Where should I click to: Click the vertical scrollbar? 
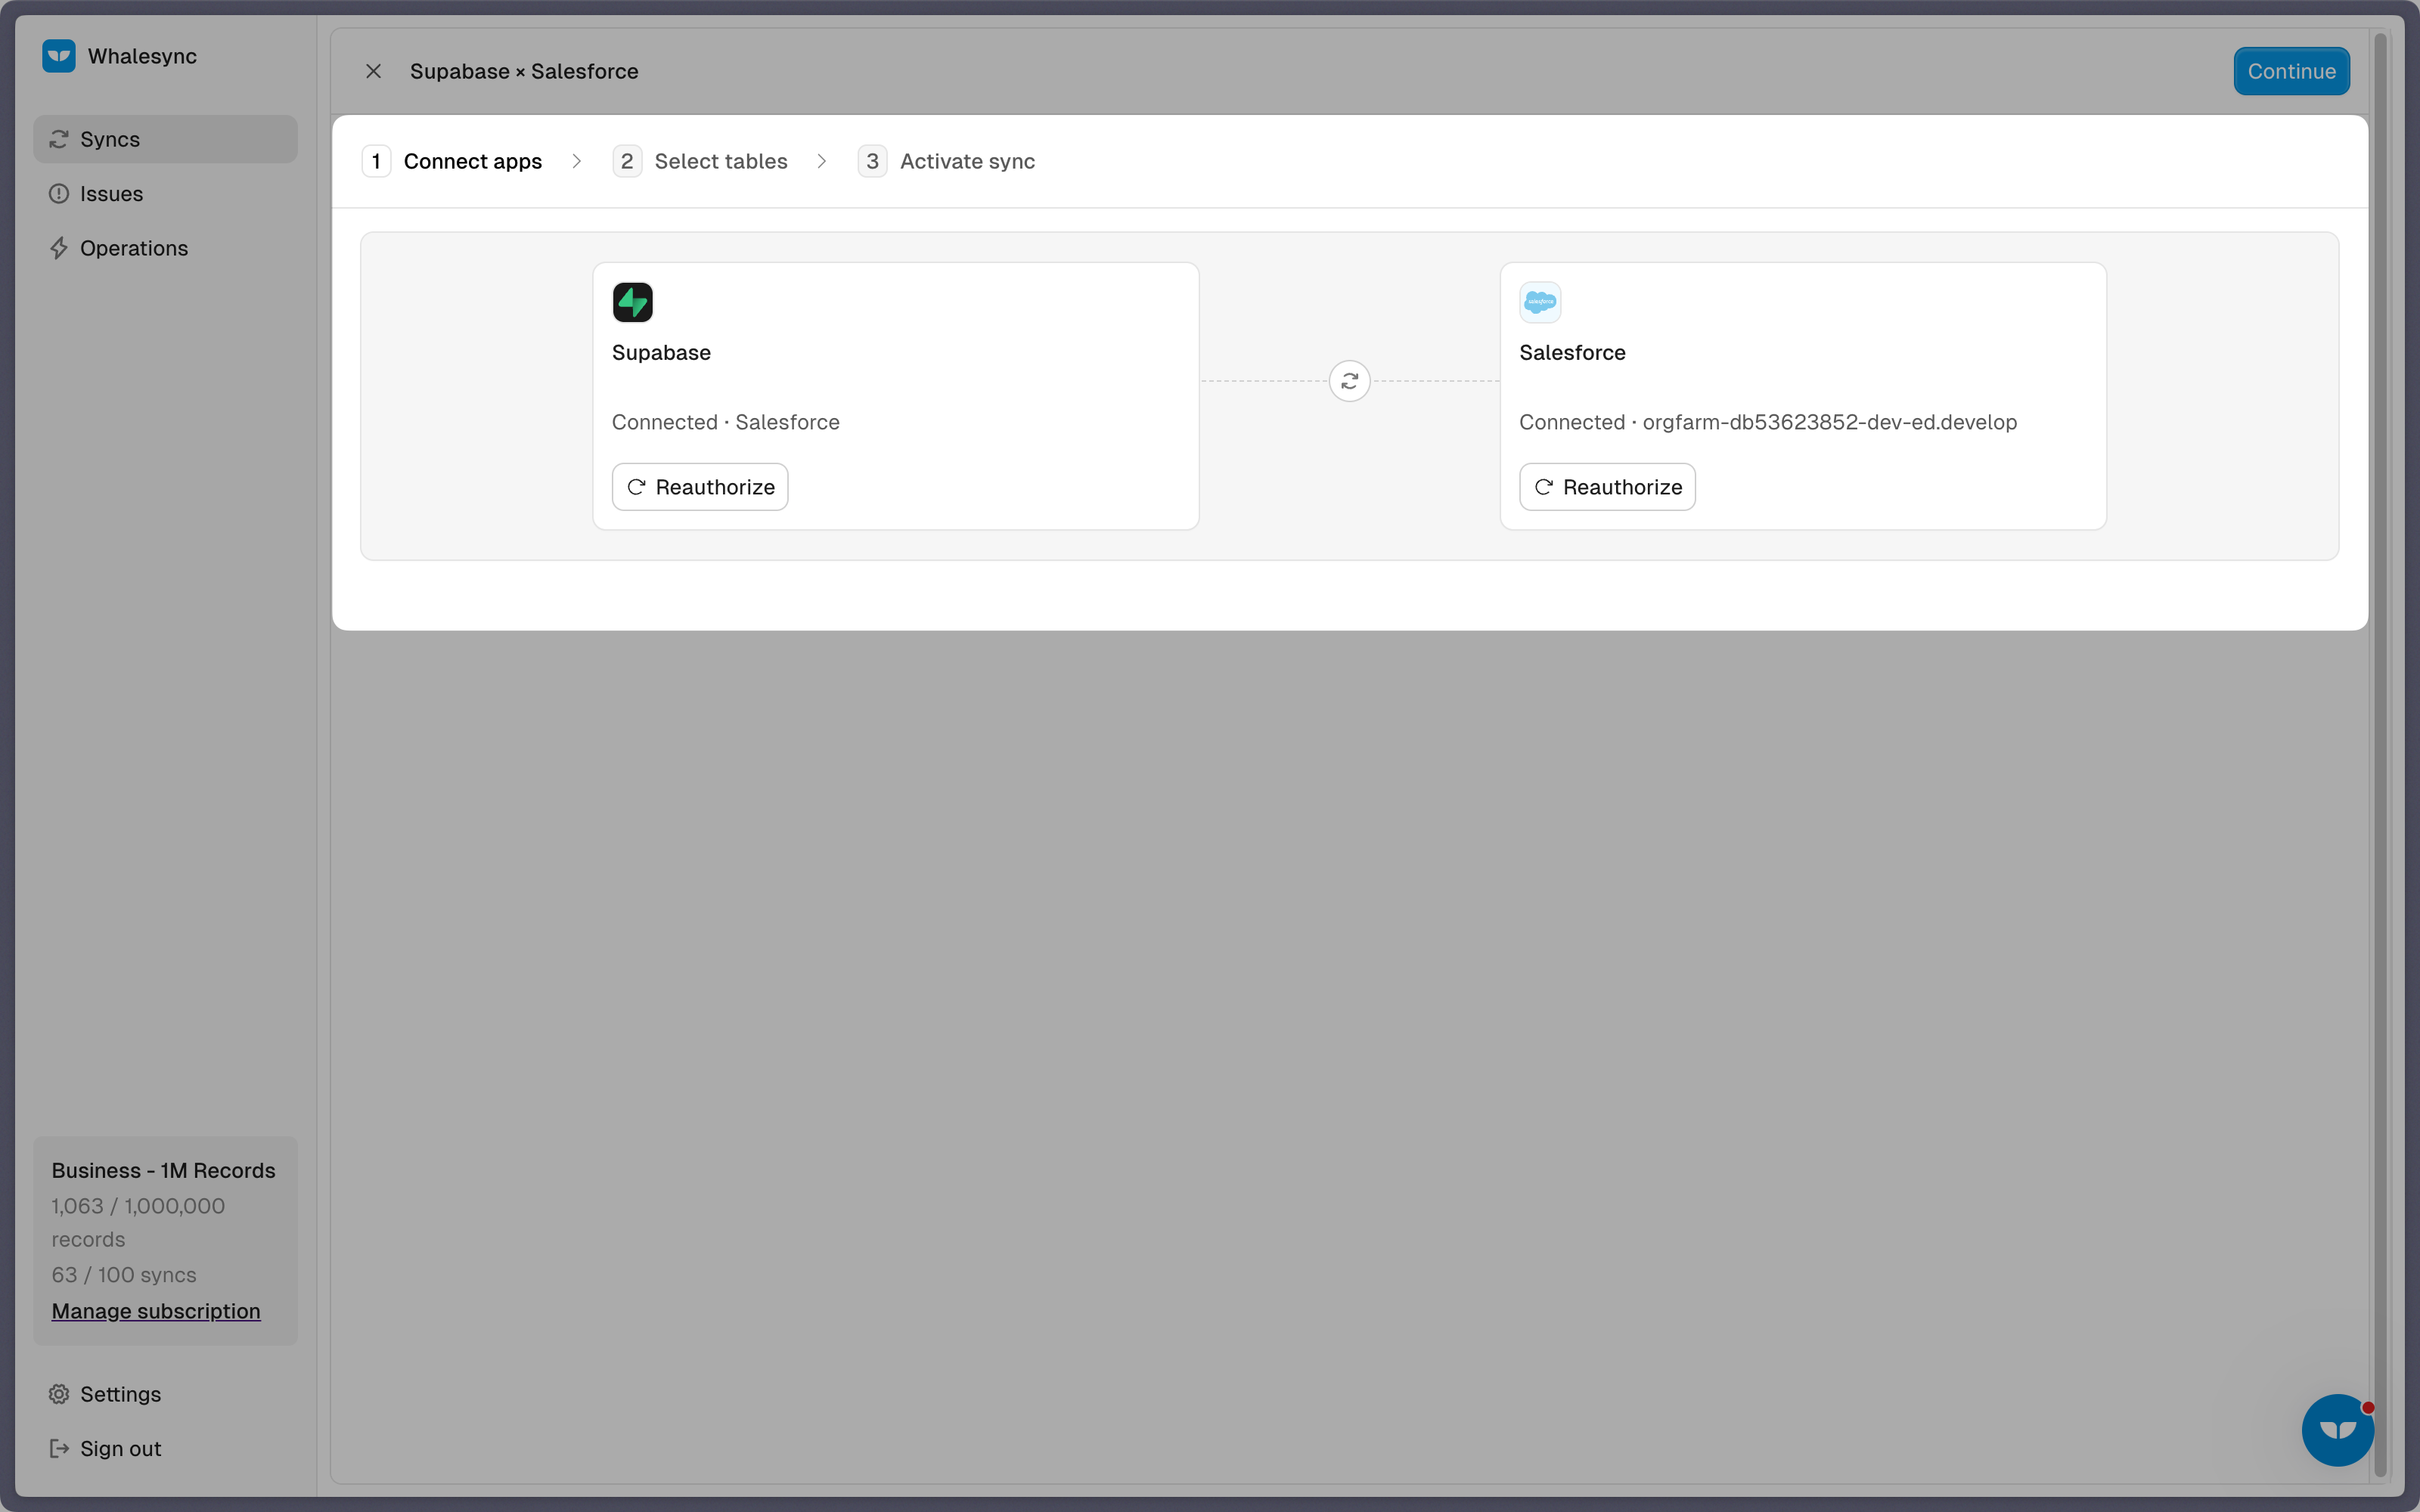pyautogui.click(x=2380, y=755)
